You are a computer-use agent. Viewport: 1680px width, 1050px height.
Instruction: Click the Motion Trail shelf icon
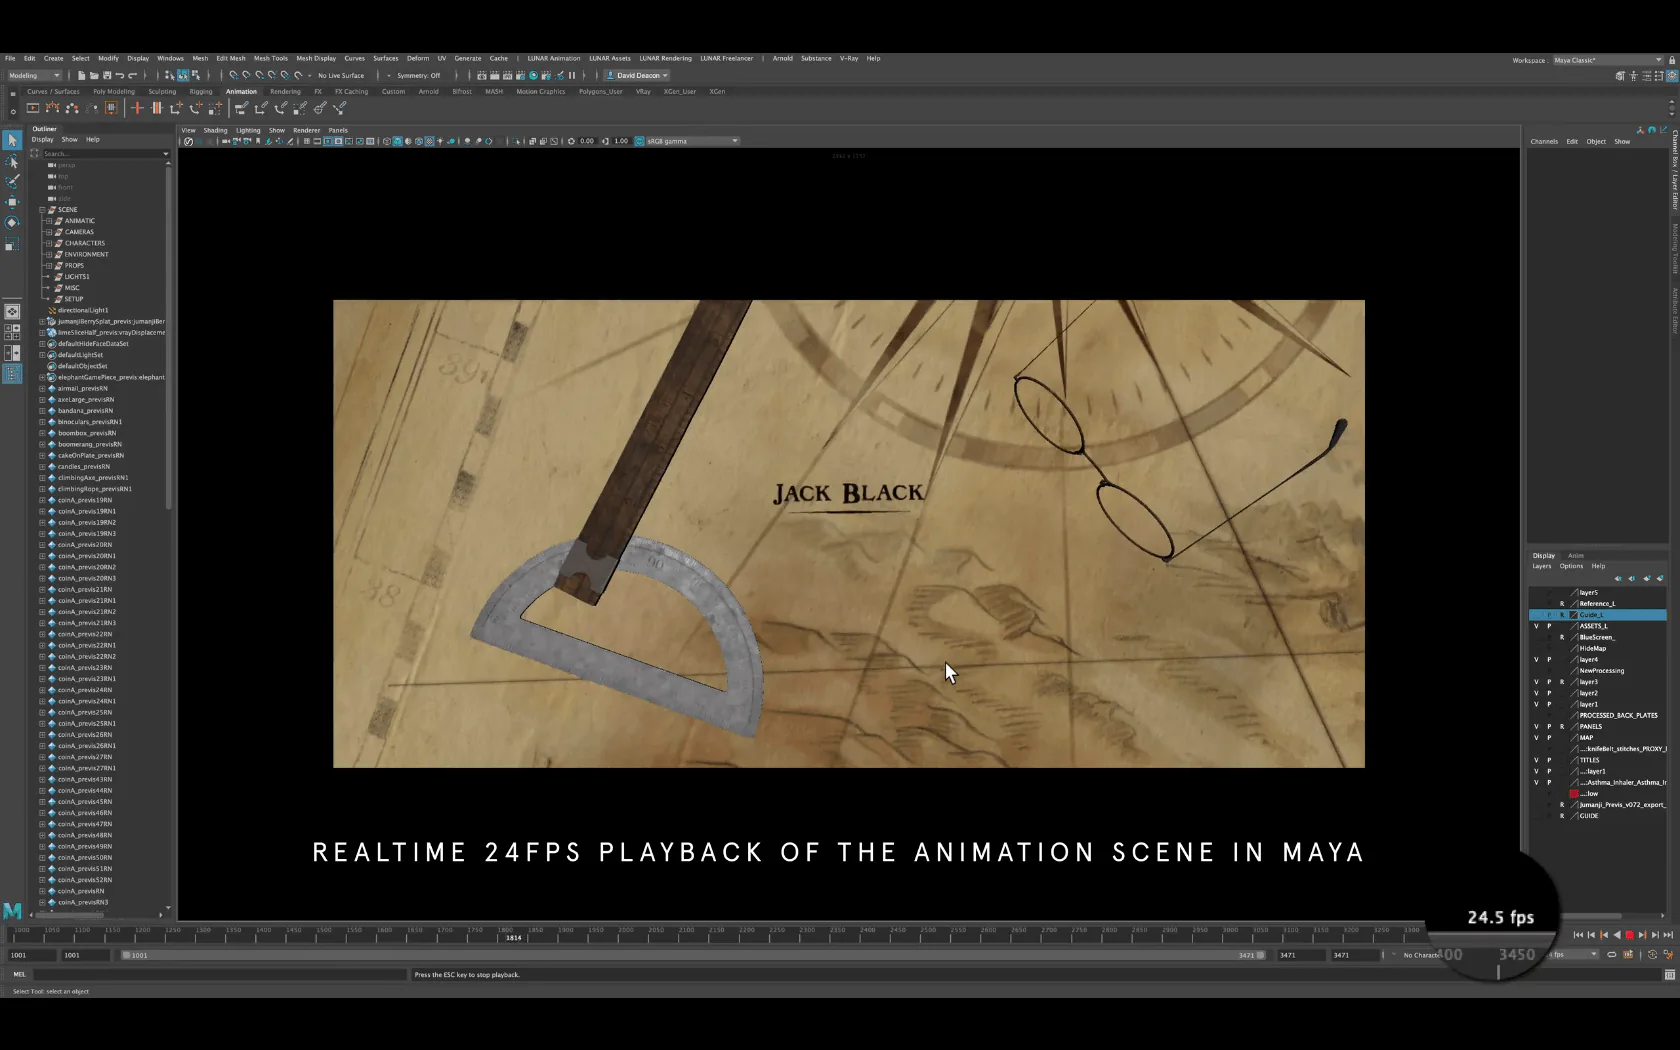coord(53,108)
